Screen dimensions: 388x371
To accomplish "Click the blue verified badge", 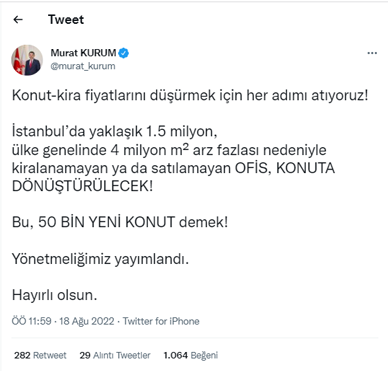I will [x=123, y=53].
